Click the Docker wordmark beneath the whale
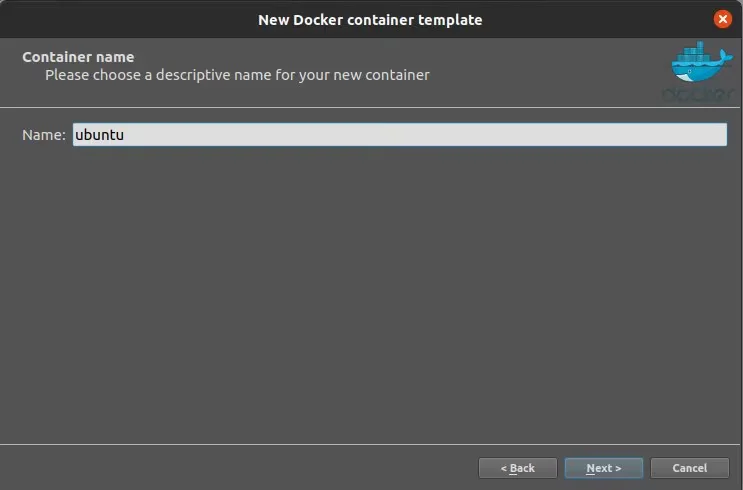Image resolution: width=743 pixels, height=490 pixels. click(698, 94)
